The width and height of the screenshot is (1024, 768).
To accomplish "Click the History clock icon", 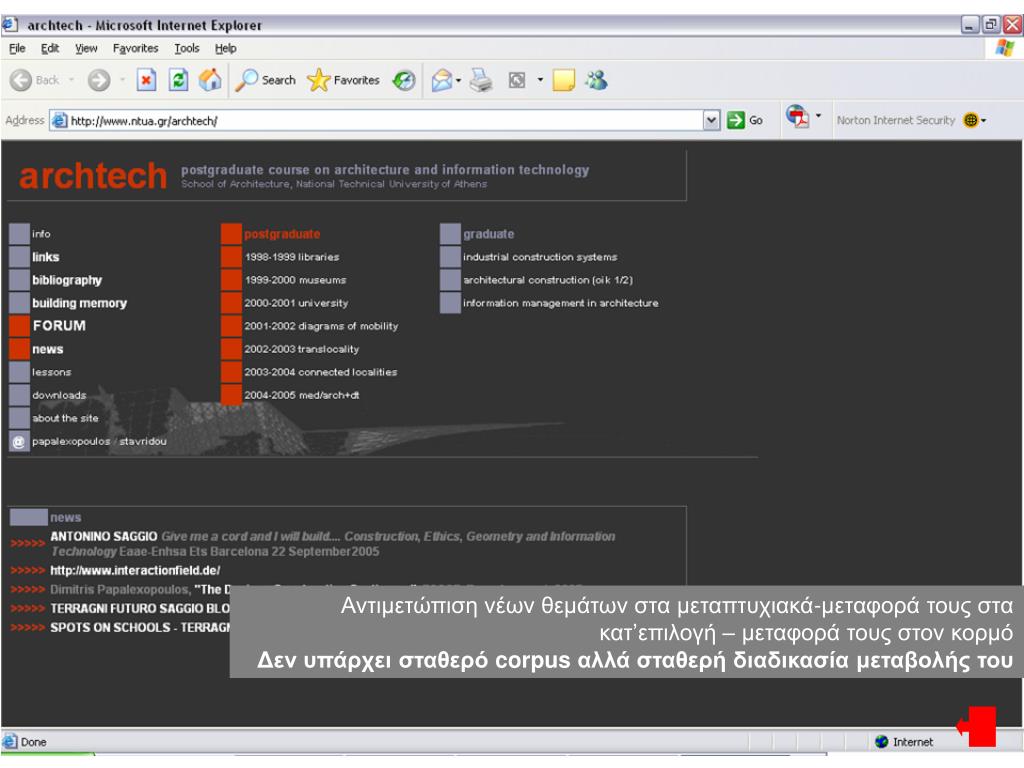I will tap(404, 80).
